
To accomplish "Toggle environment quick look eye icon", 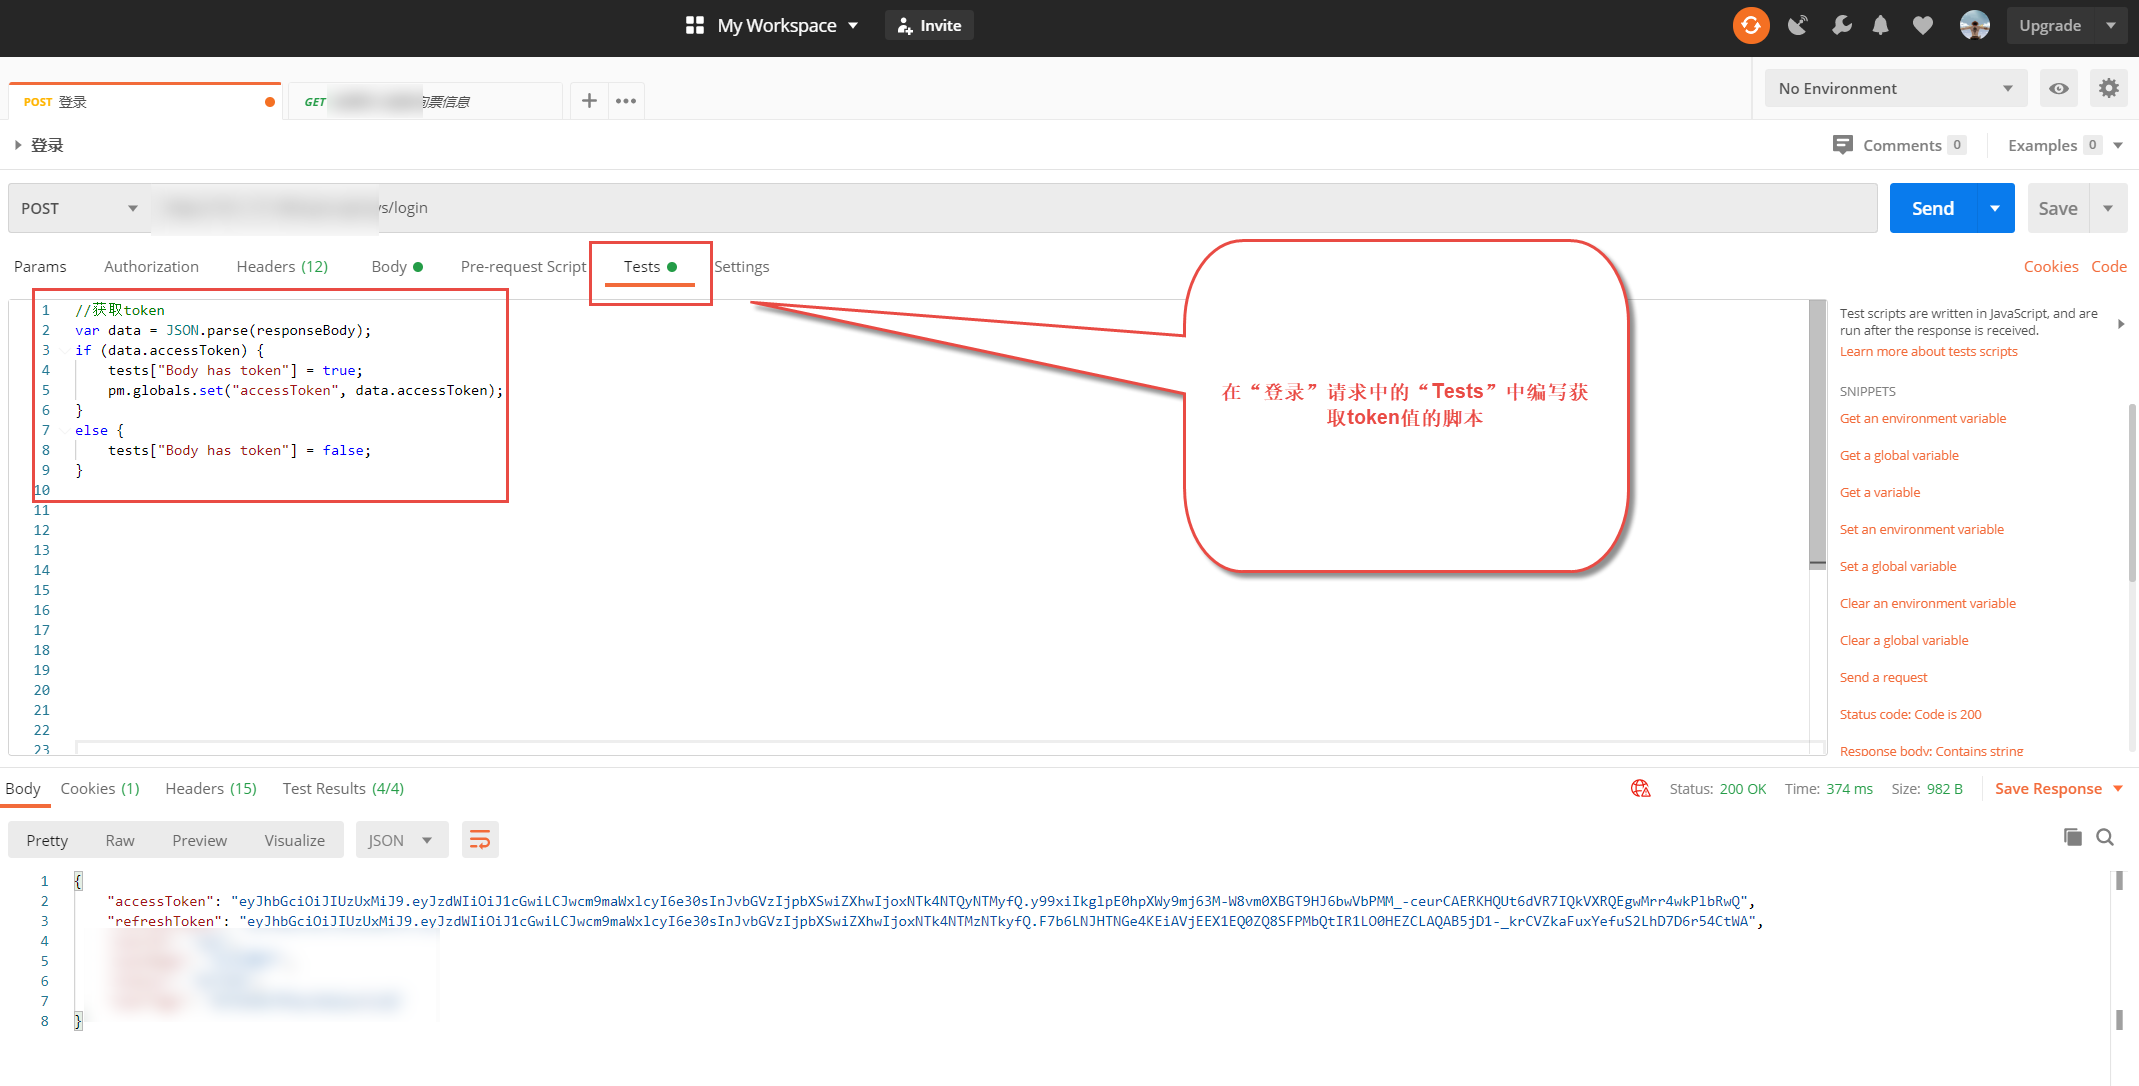I will point(2058,88).
